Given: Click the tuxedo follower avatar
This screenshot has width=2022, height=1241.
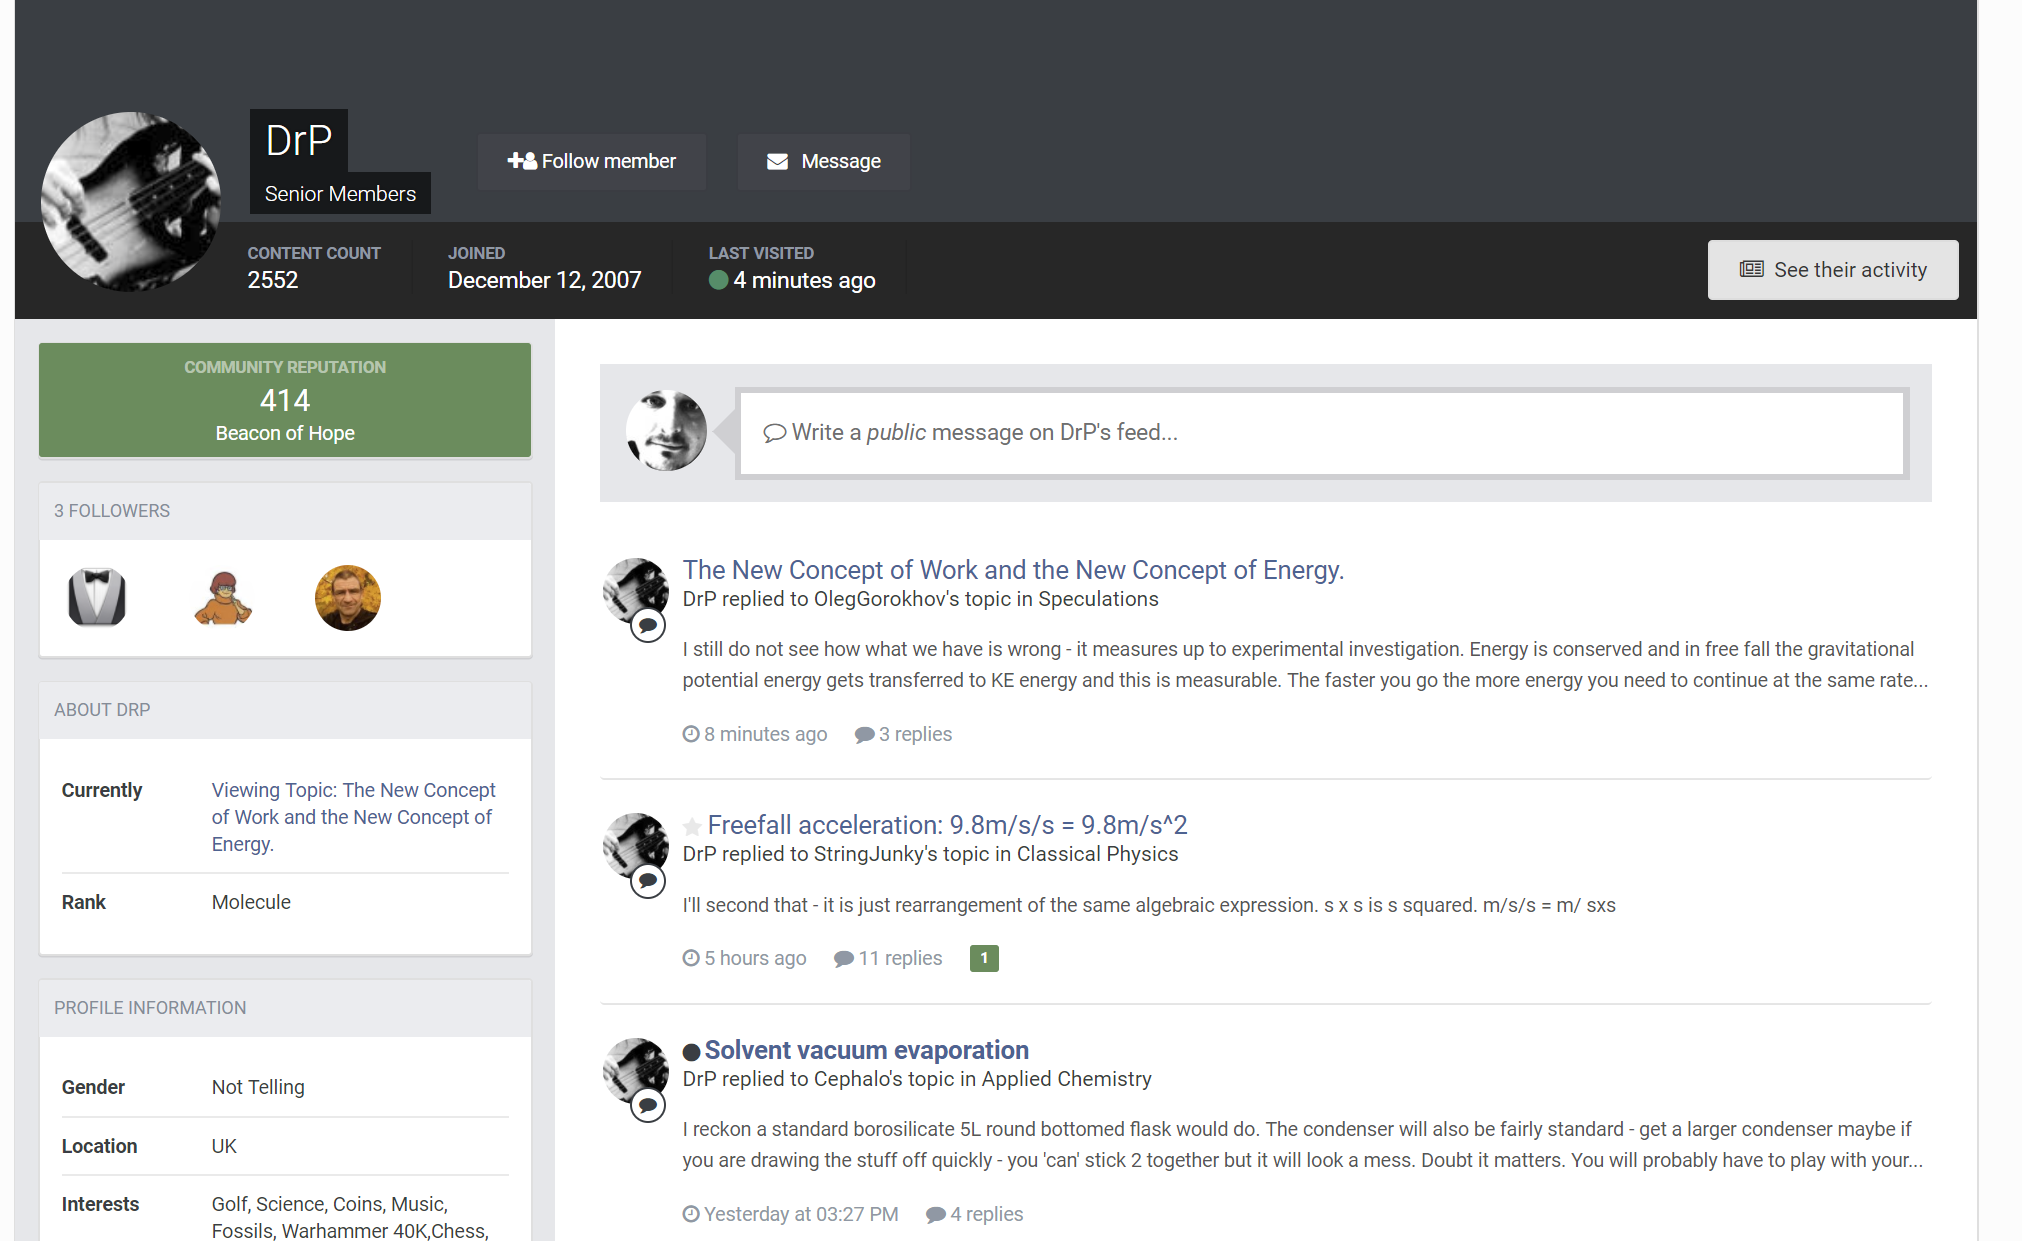Looking at the screenshot, I should tap(97, 597).
